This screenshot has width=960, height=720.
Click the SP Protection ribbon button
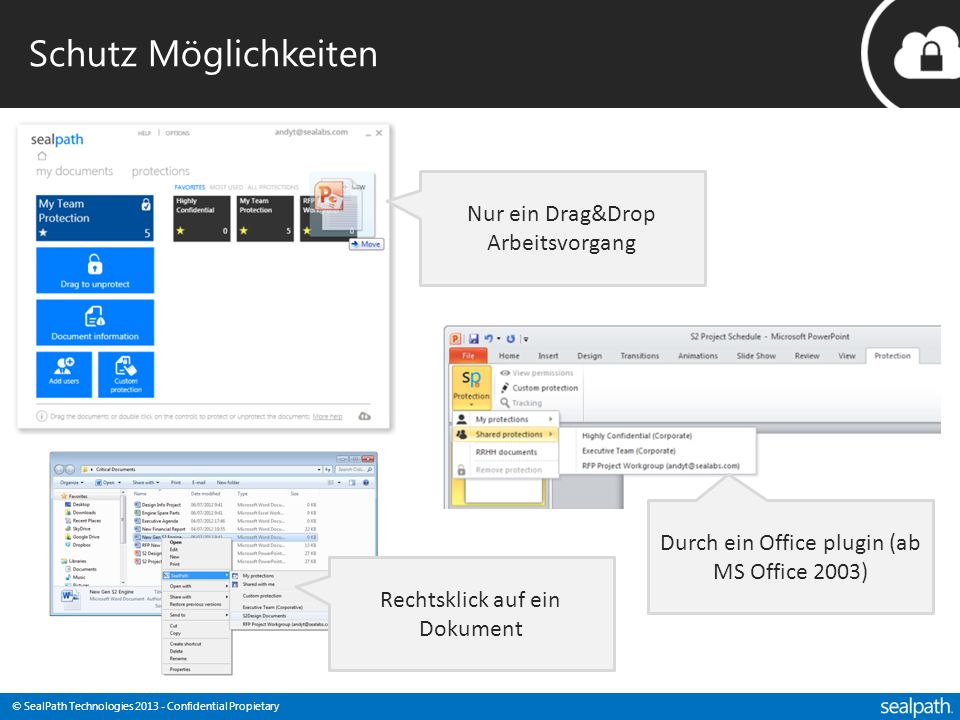click(x=471, y=387)
